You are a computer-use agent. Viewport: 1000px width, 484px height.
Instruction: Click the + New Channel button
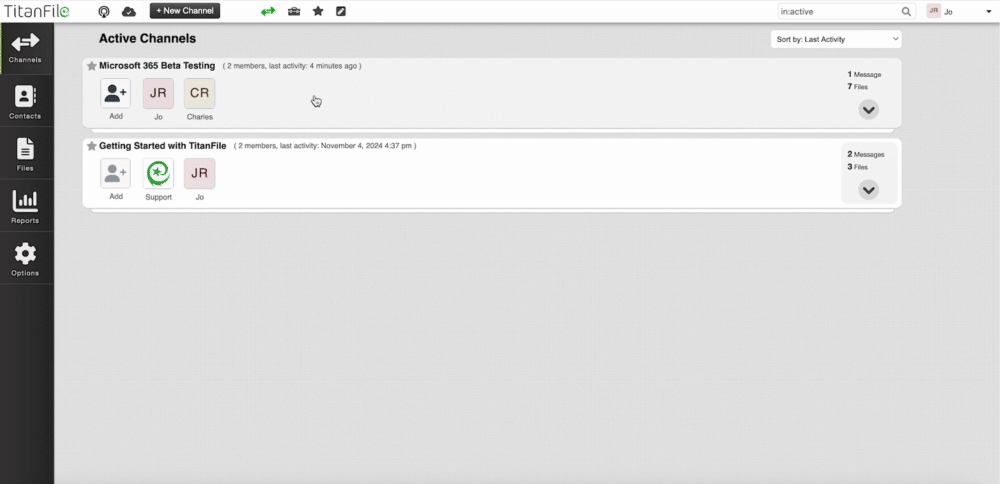coord(185,11)
